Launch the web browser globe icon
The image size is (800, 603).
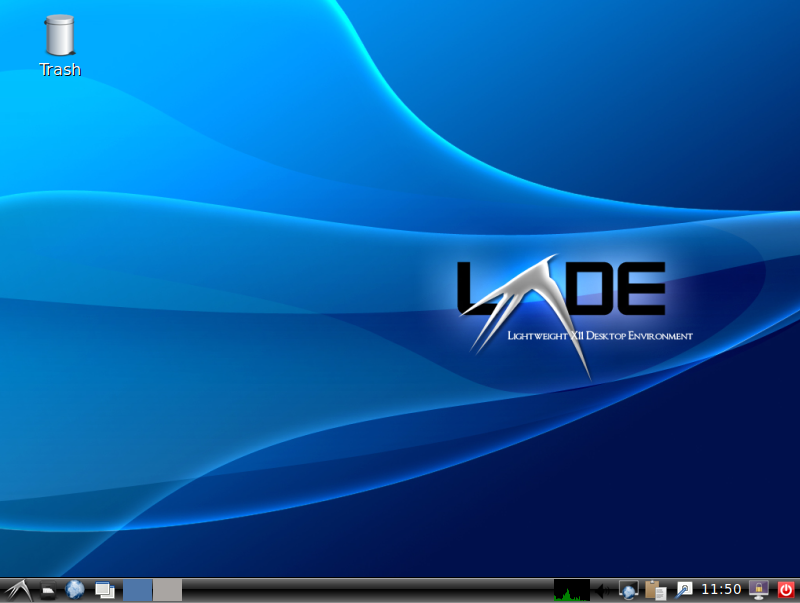(75, 590)
